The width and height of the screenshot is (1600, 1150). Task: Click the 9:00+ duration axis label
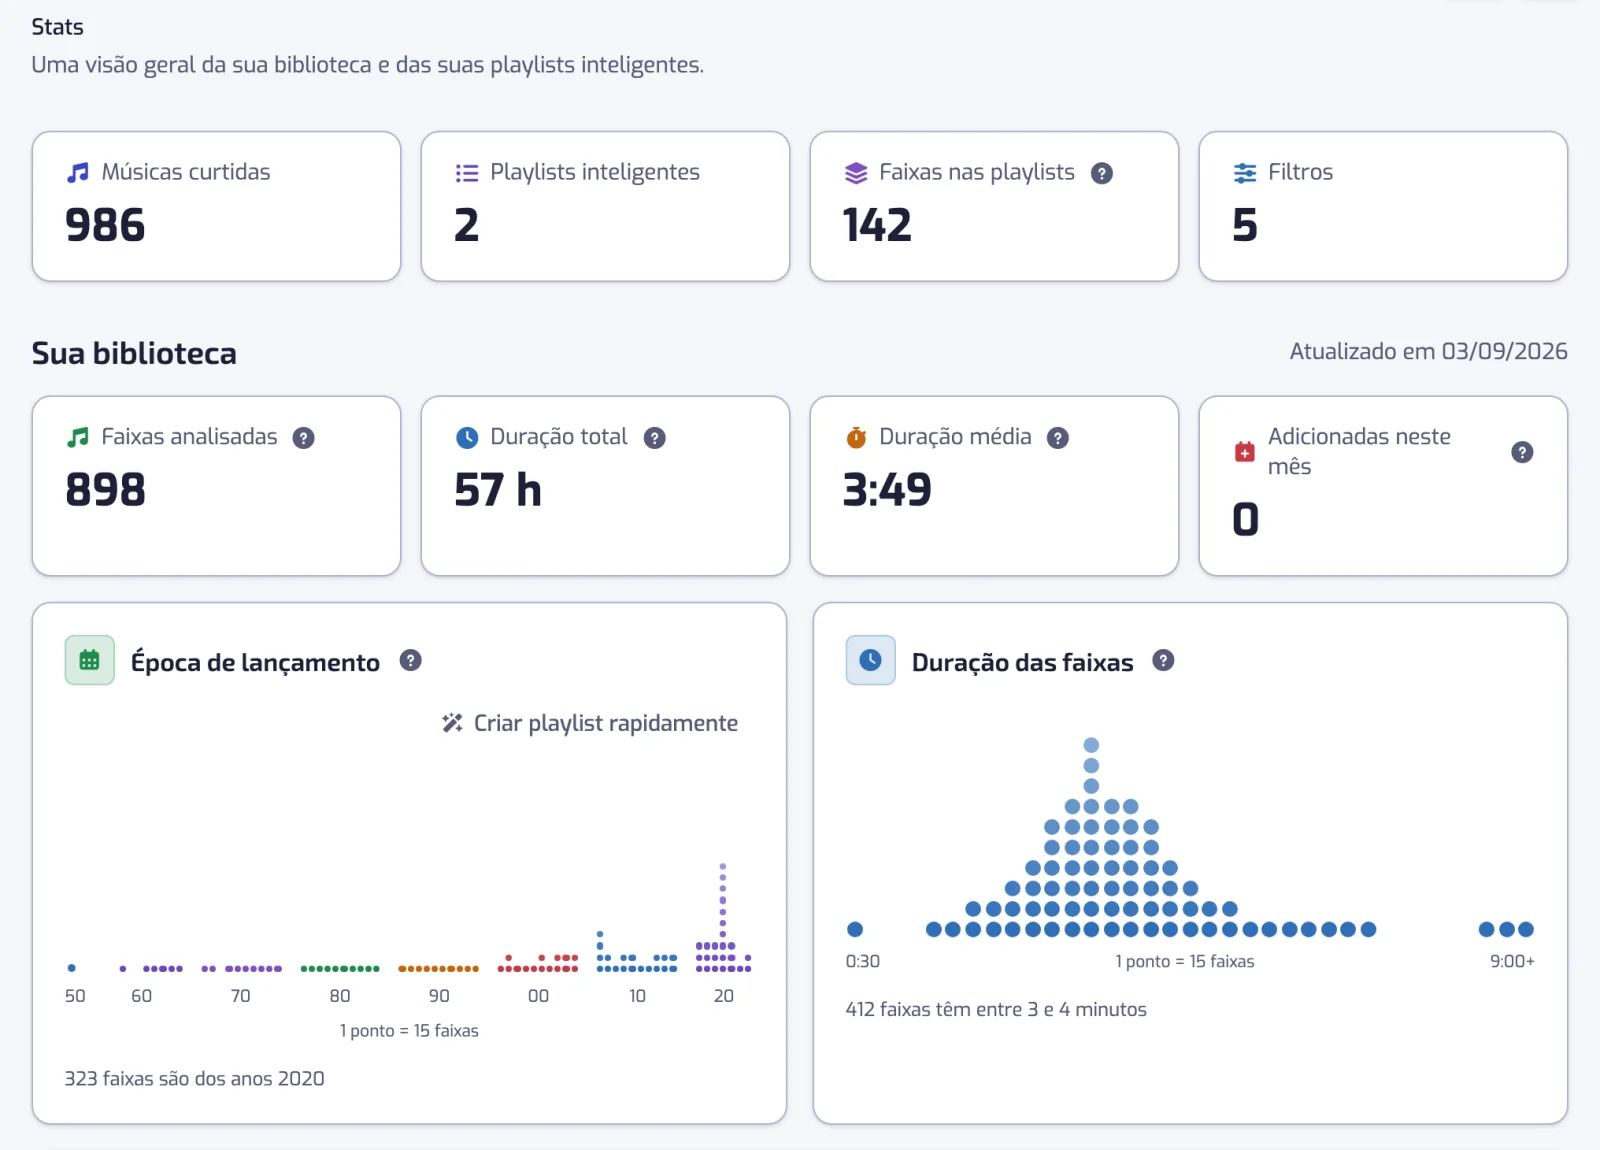tap(1512, 961)
